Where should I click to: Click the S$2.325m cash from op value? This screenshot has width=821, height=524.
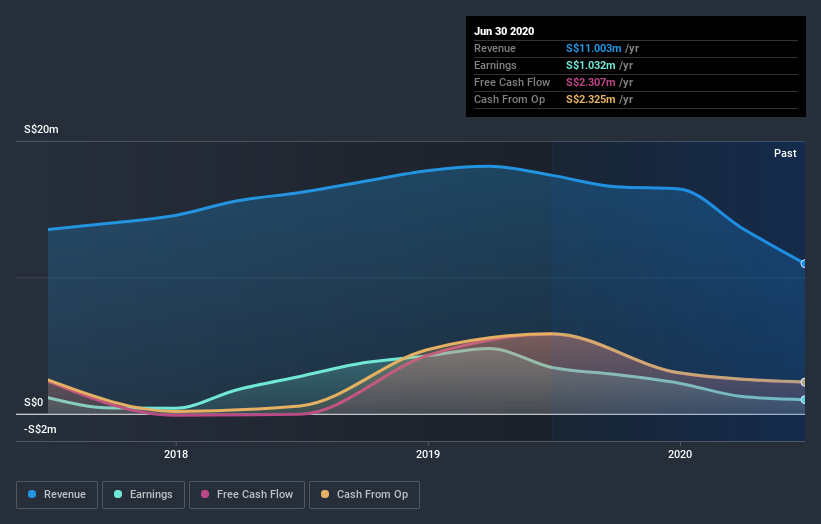point(590,99)
